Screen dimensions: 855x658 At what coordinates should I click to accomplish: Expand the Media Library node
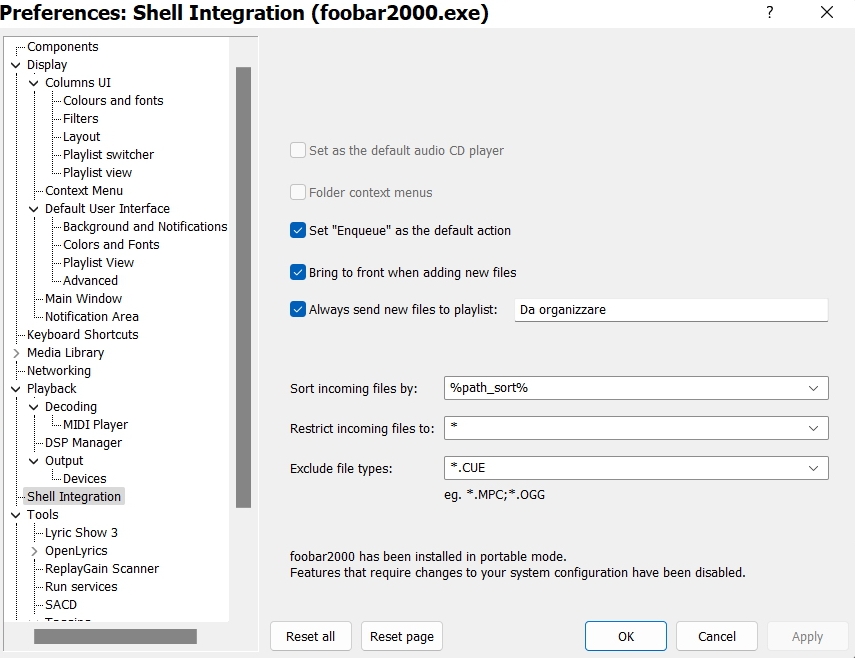pos(16,353)
